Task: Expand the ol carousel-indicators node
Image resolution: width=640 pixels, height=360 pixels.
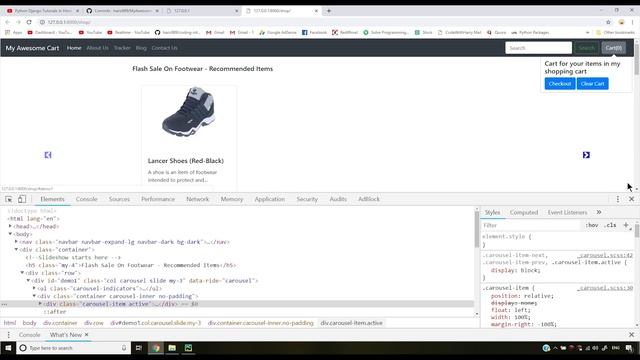Action: coord(34,288)
